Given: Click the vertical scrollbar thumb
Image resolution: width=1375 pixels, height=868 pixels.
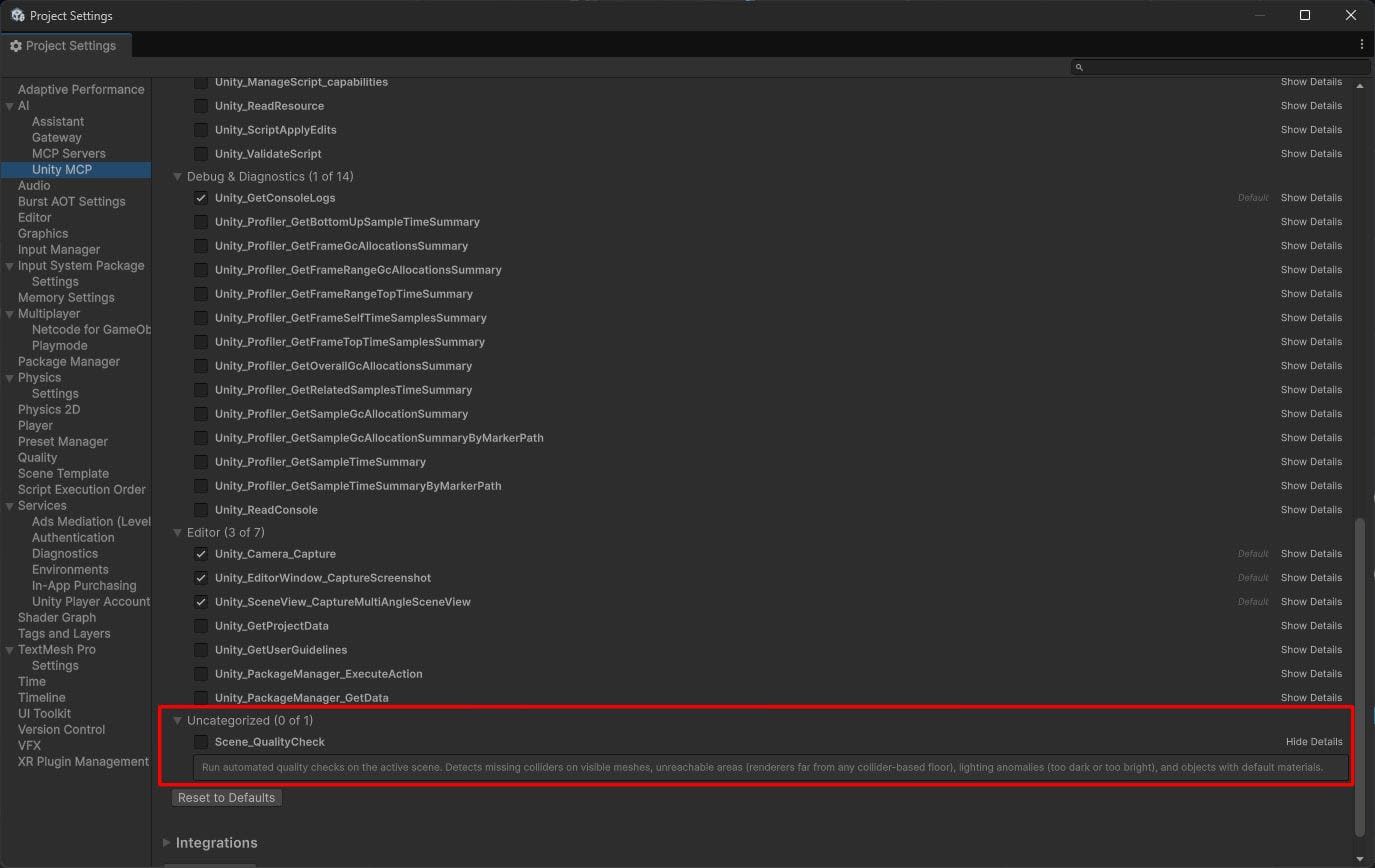Looking at the screenshot, I should point(1359,677).
